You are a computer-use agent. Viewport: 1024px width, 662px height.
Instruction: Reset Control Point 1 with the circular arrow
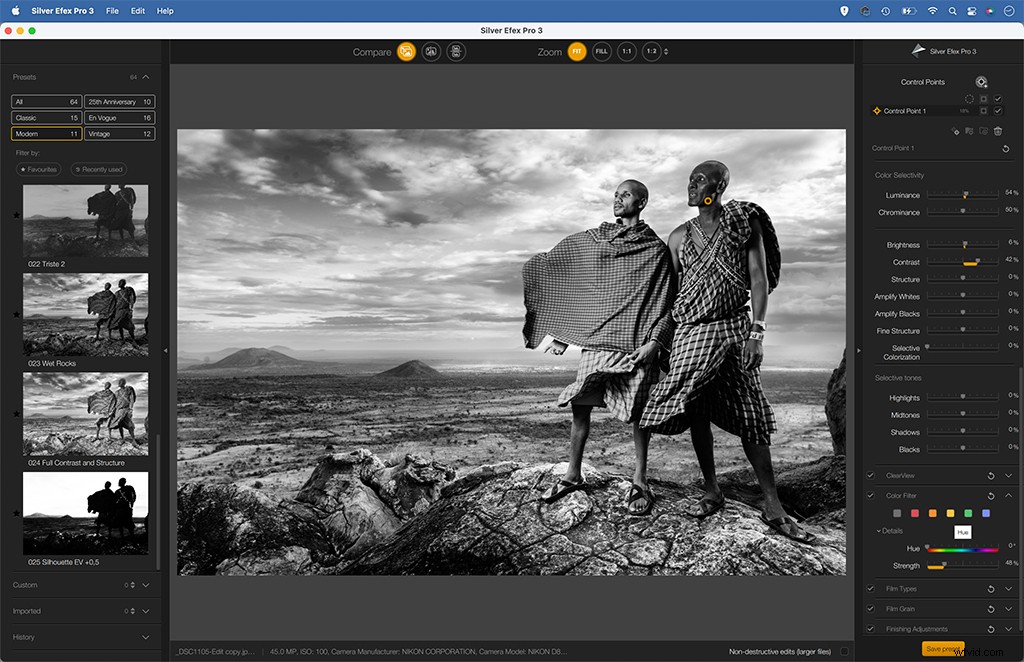coord(1006,148)
